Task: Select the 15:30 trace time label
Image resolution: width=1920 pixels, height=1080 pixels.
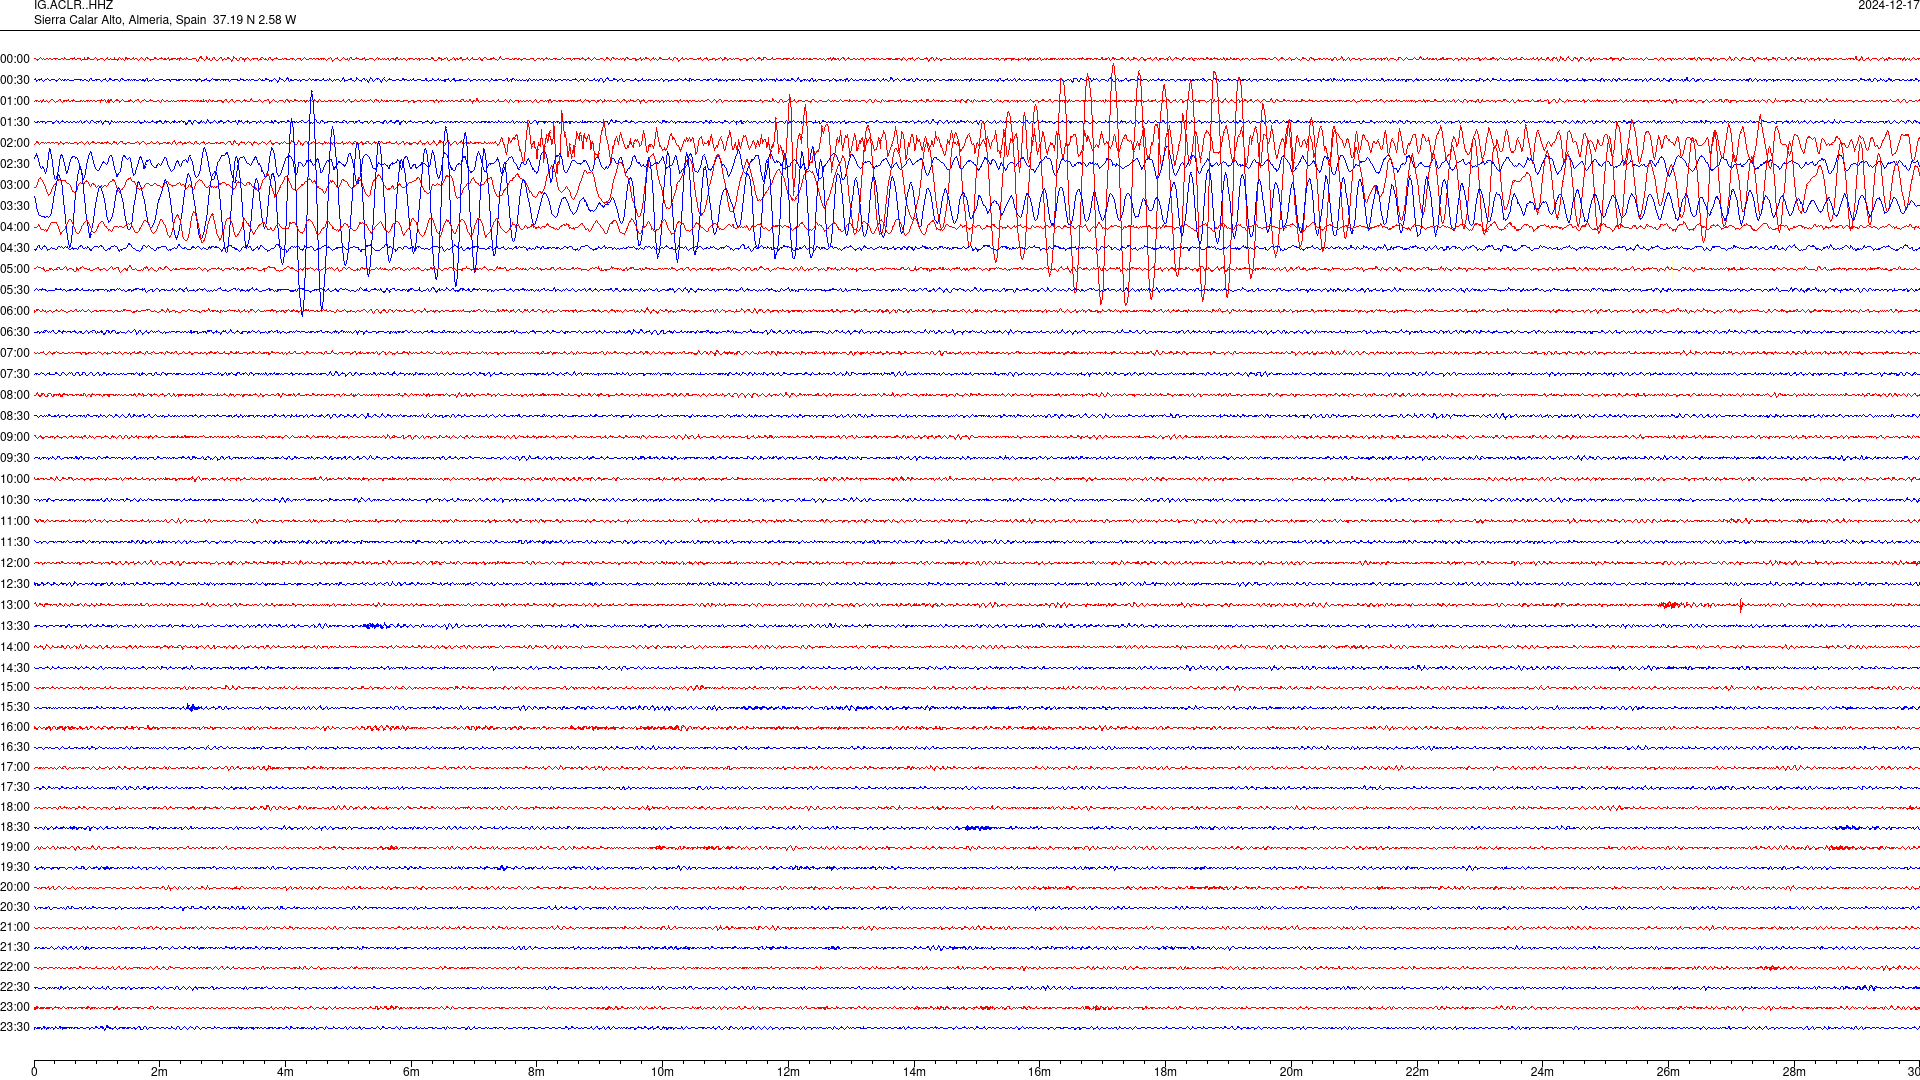Action: [x=15, y=707]
